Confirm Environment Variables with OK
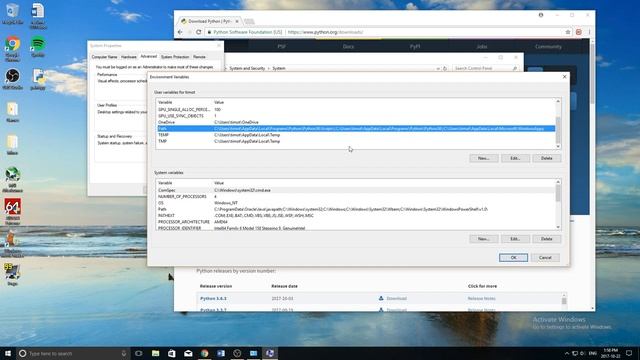This screenshot has height=360, width=640. pos(513,258)
